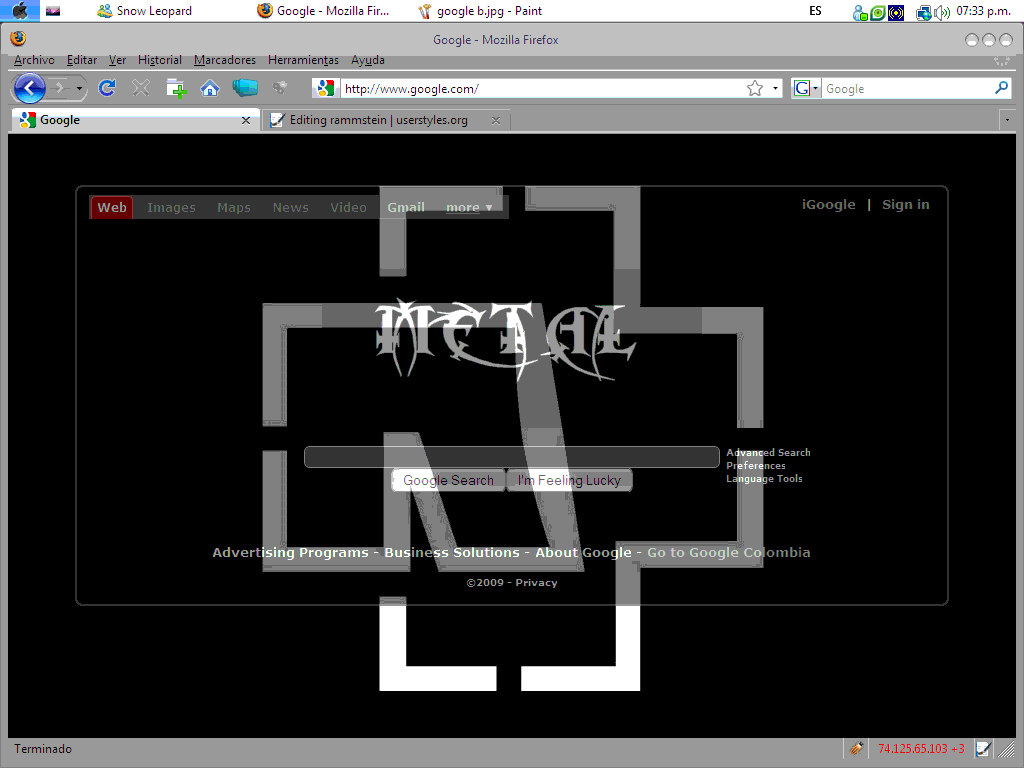
Task: Open the Archivo menu
Action: coord(34,60)
